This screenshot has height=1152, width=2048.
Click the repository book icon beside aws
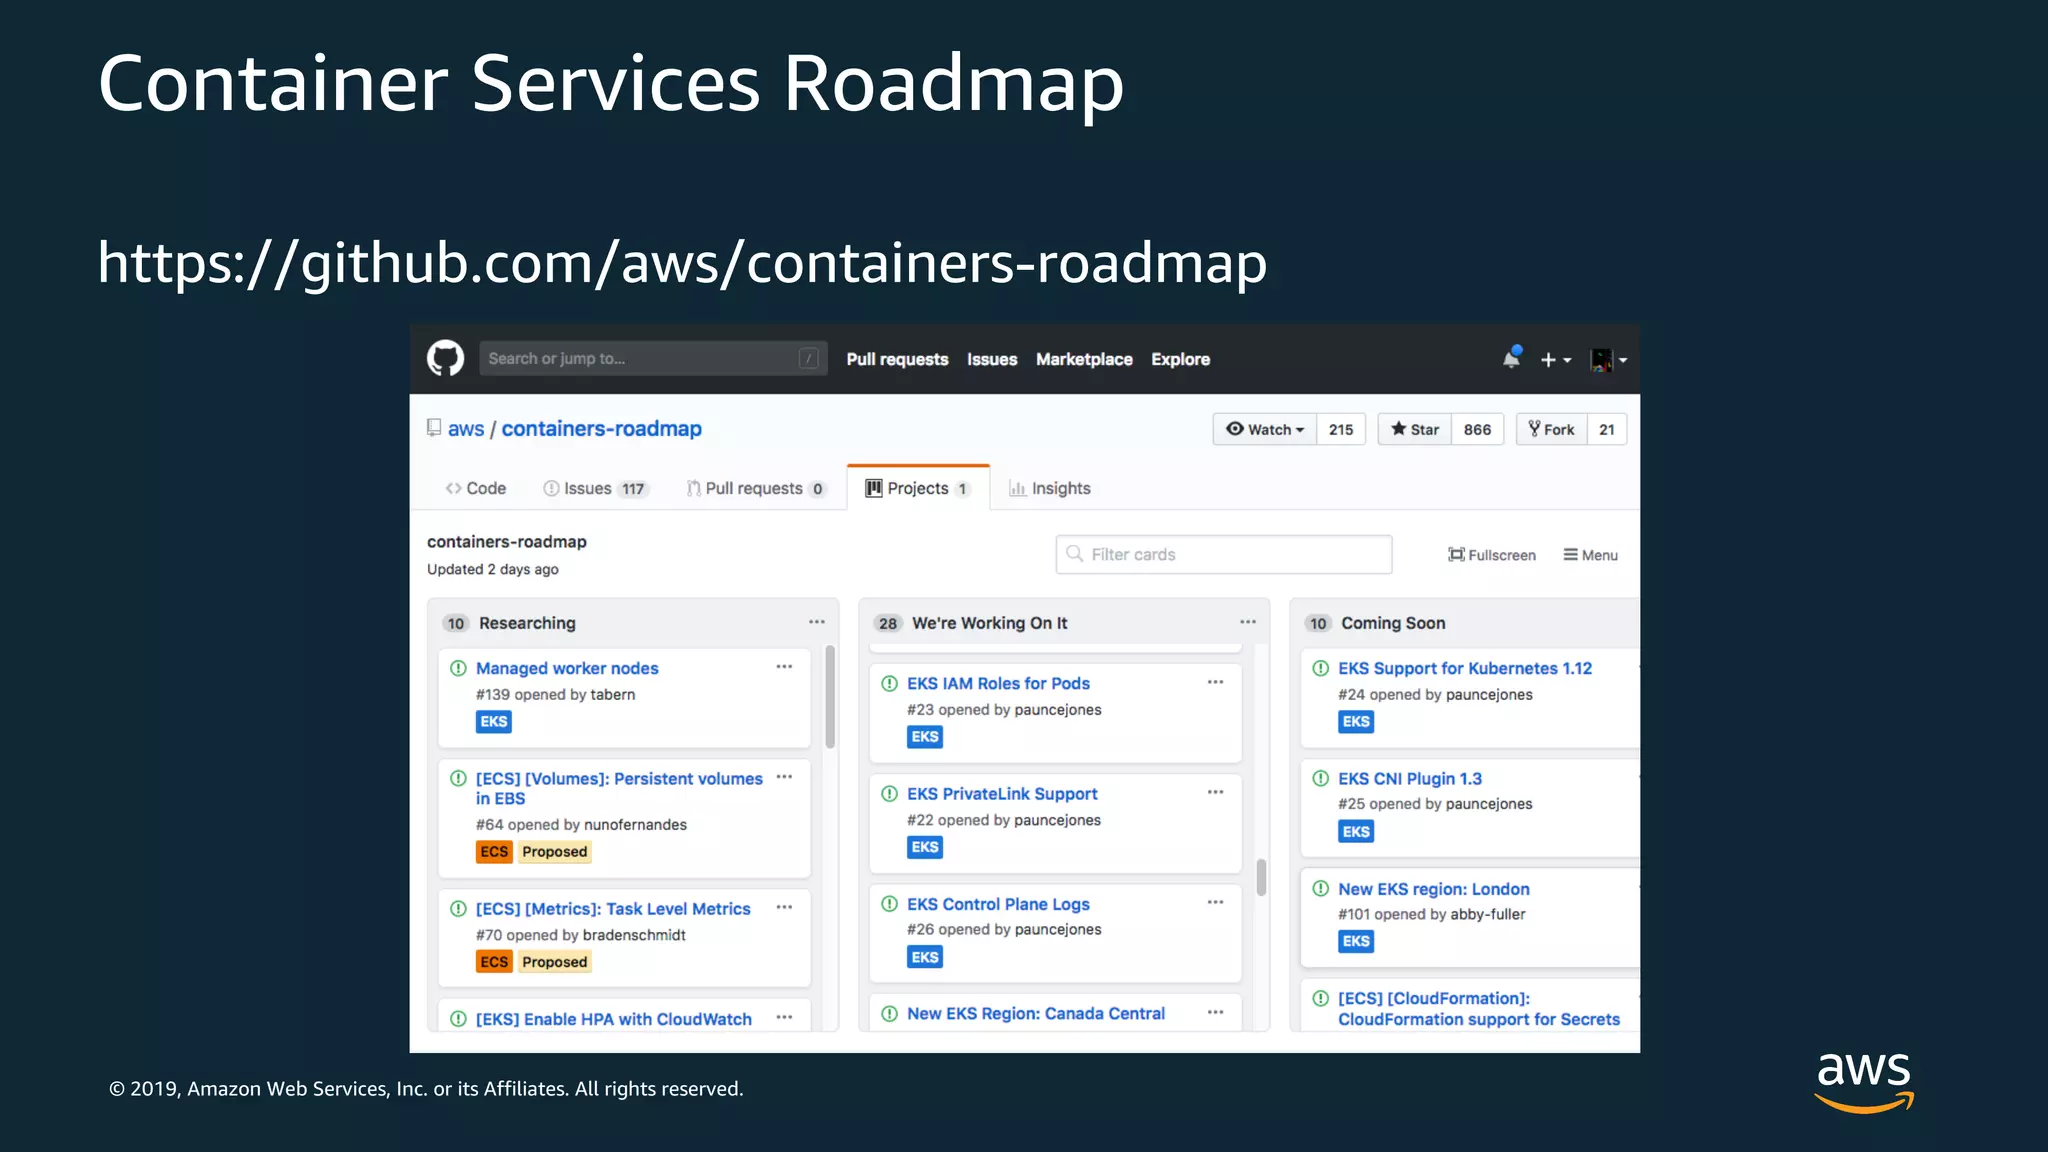434,428
